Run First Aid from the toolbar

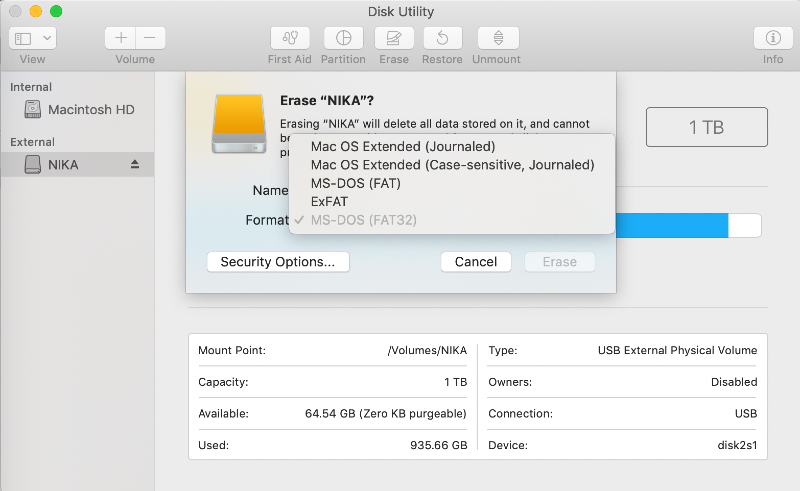pyautogui.click(x=290, y=38)
